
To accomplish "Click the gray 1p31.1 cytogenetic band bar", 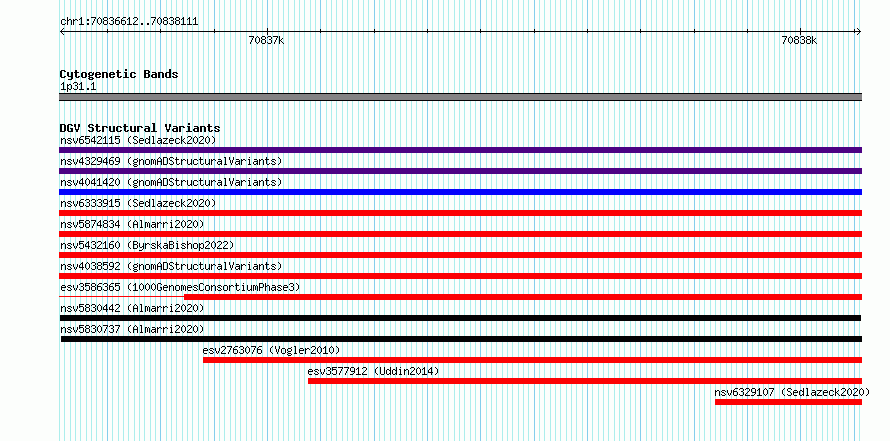I will pyautogui.click(x=460, y=97).
